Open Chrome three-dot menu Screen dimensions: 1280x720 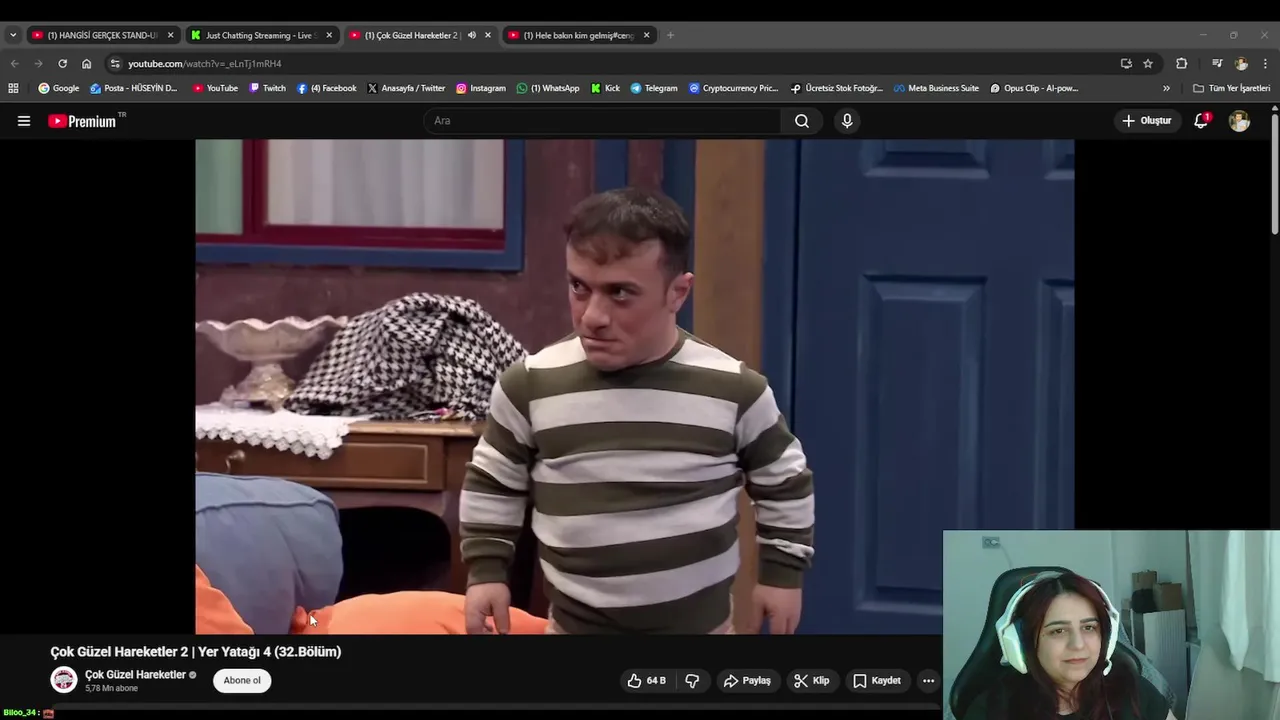click(x=1265, y=63)
